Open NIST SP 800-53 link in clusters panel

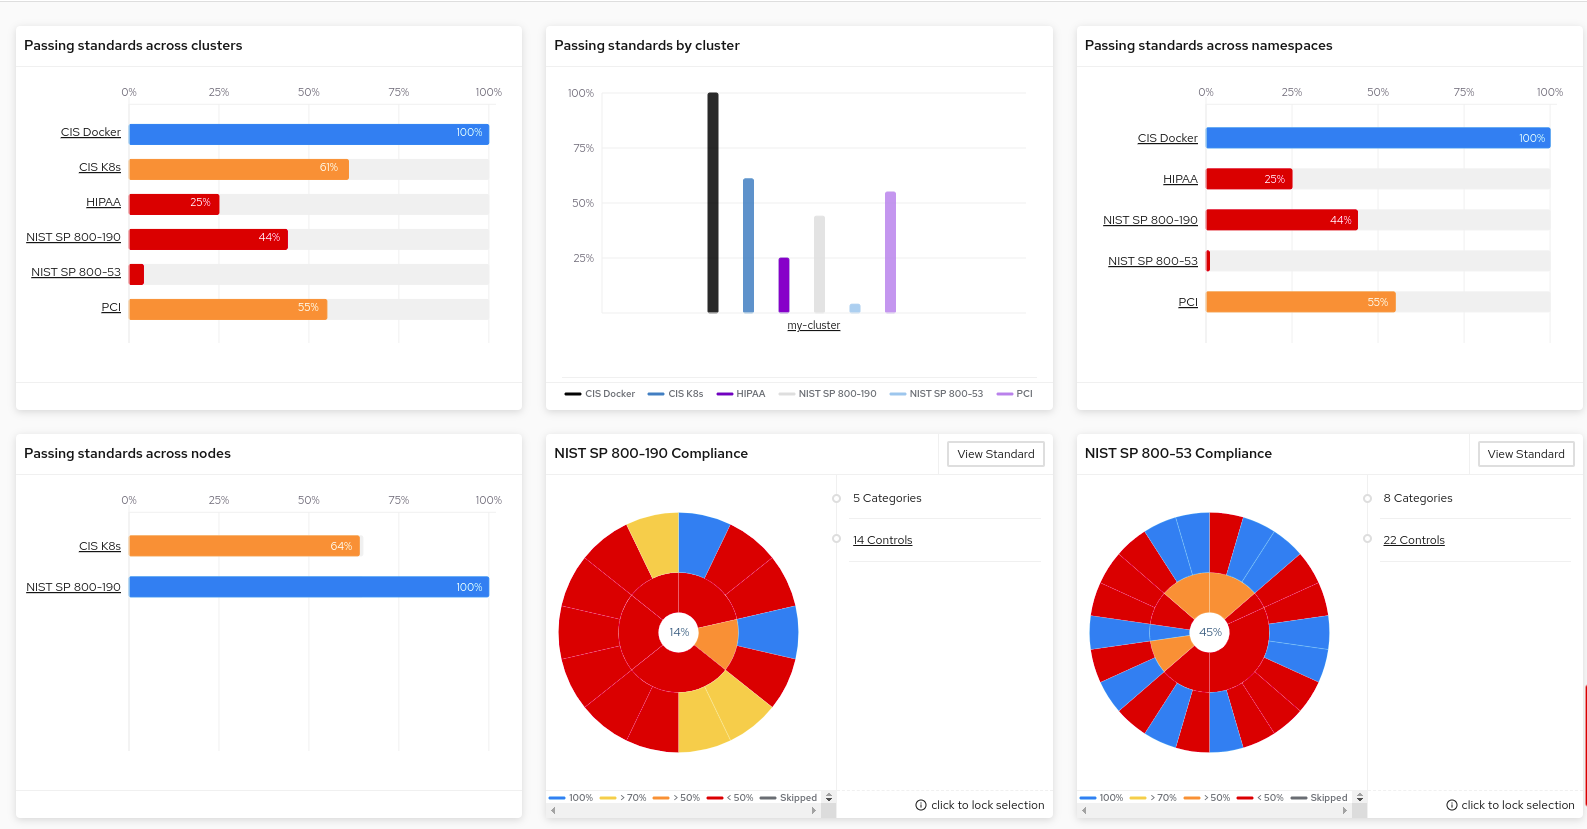tap(76, 272)
